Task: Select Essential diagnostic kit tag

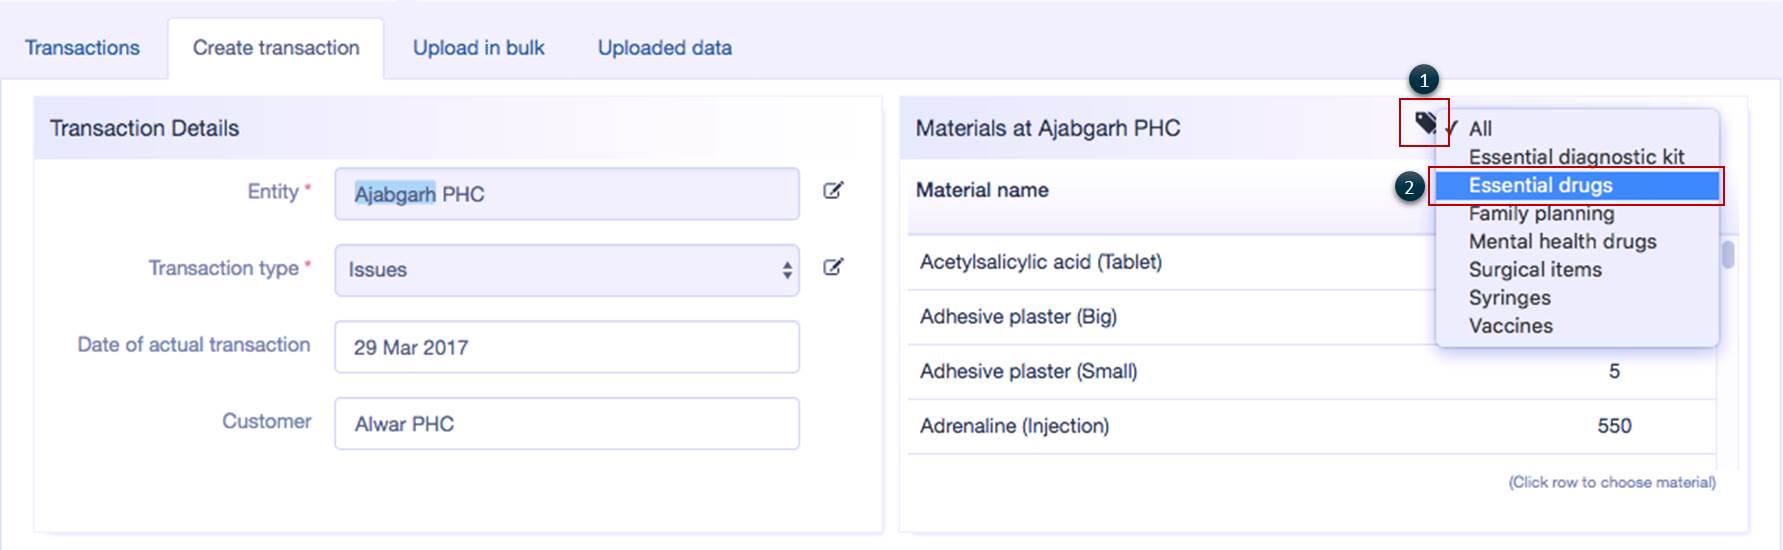Action: [1576, 157]
